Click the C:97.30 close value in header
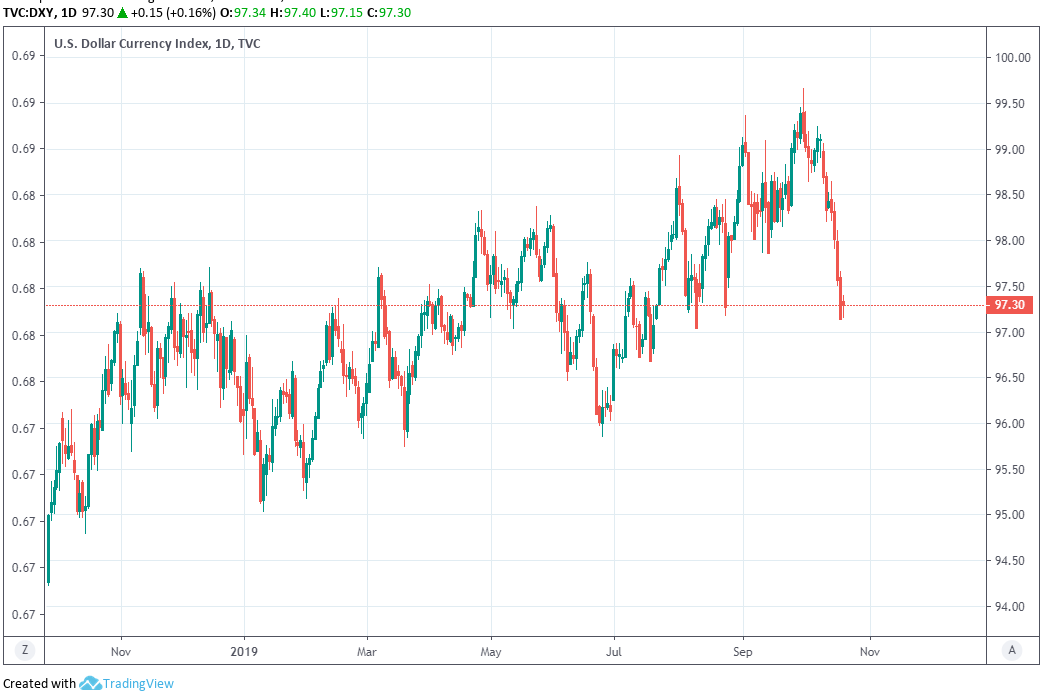1043x694 pixels. click(385, 12)
